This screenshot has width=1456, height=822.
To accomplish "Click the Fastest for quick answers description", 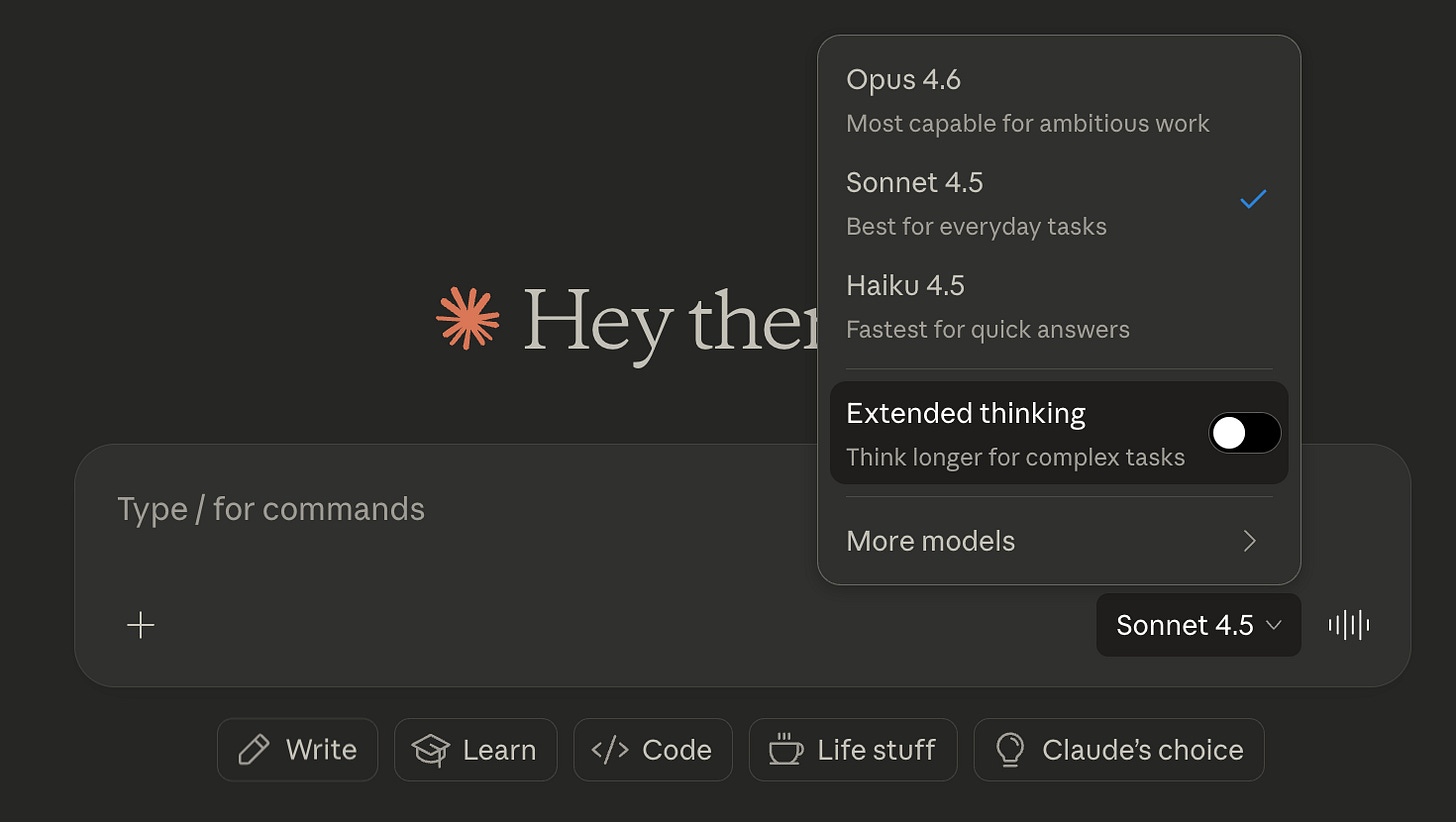I will [988, 330].
